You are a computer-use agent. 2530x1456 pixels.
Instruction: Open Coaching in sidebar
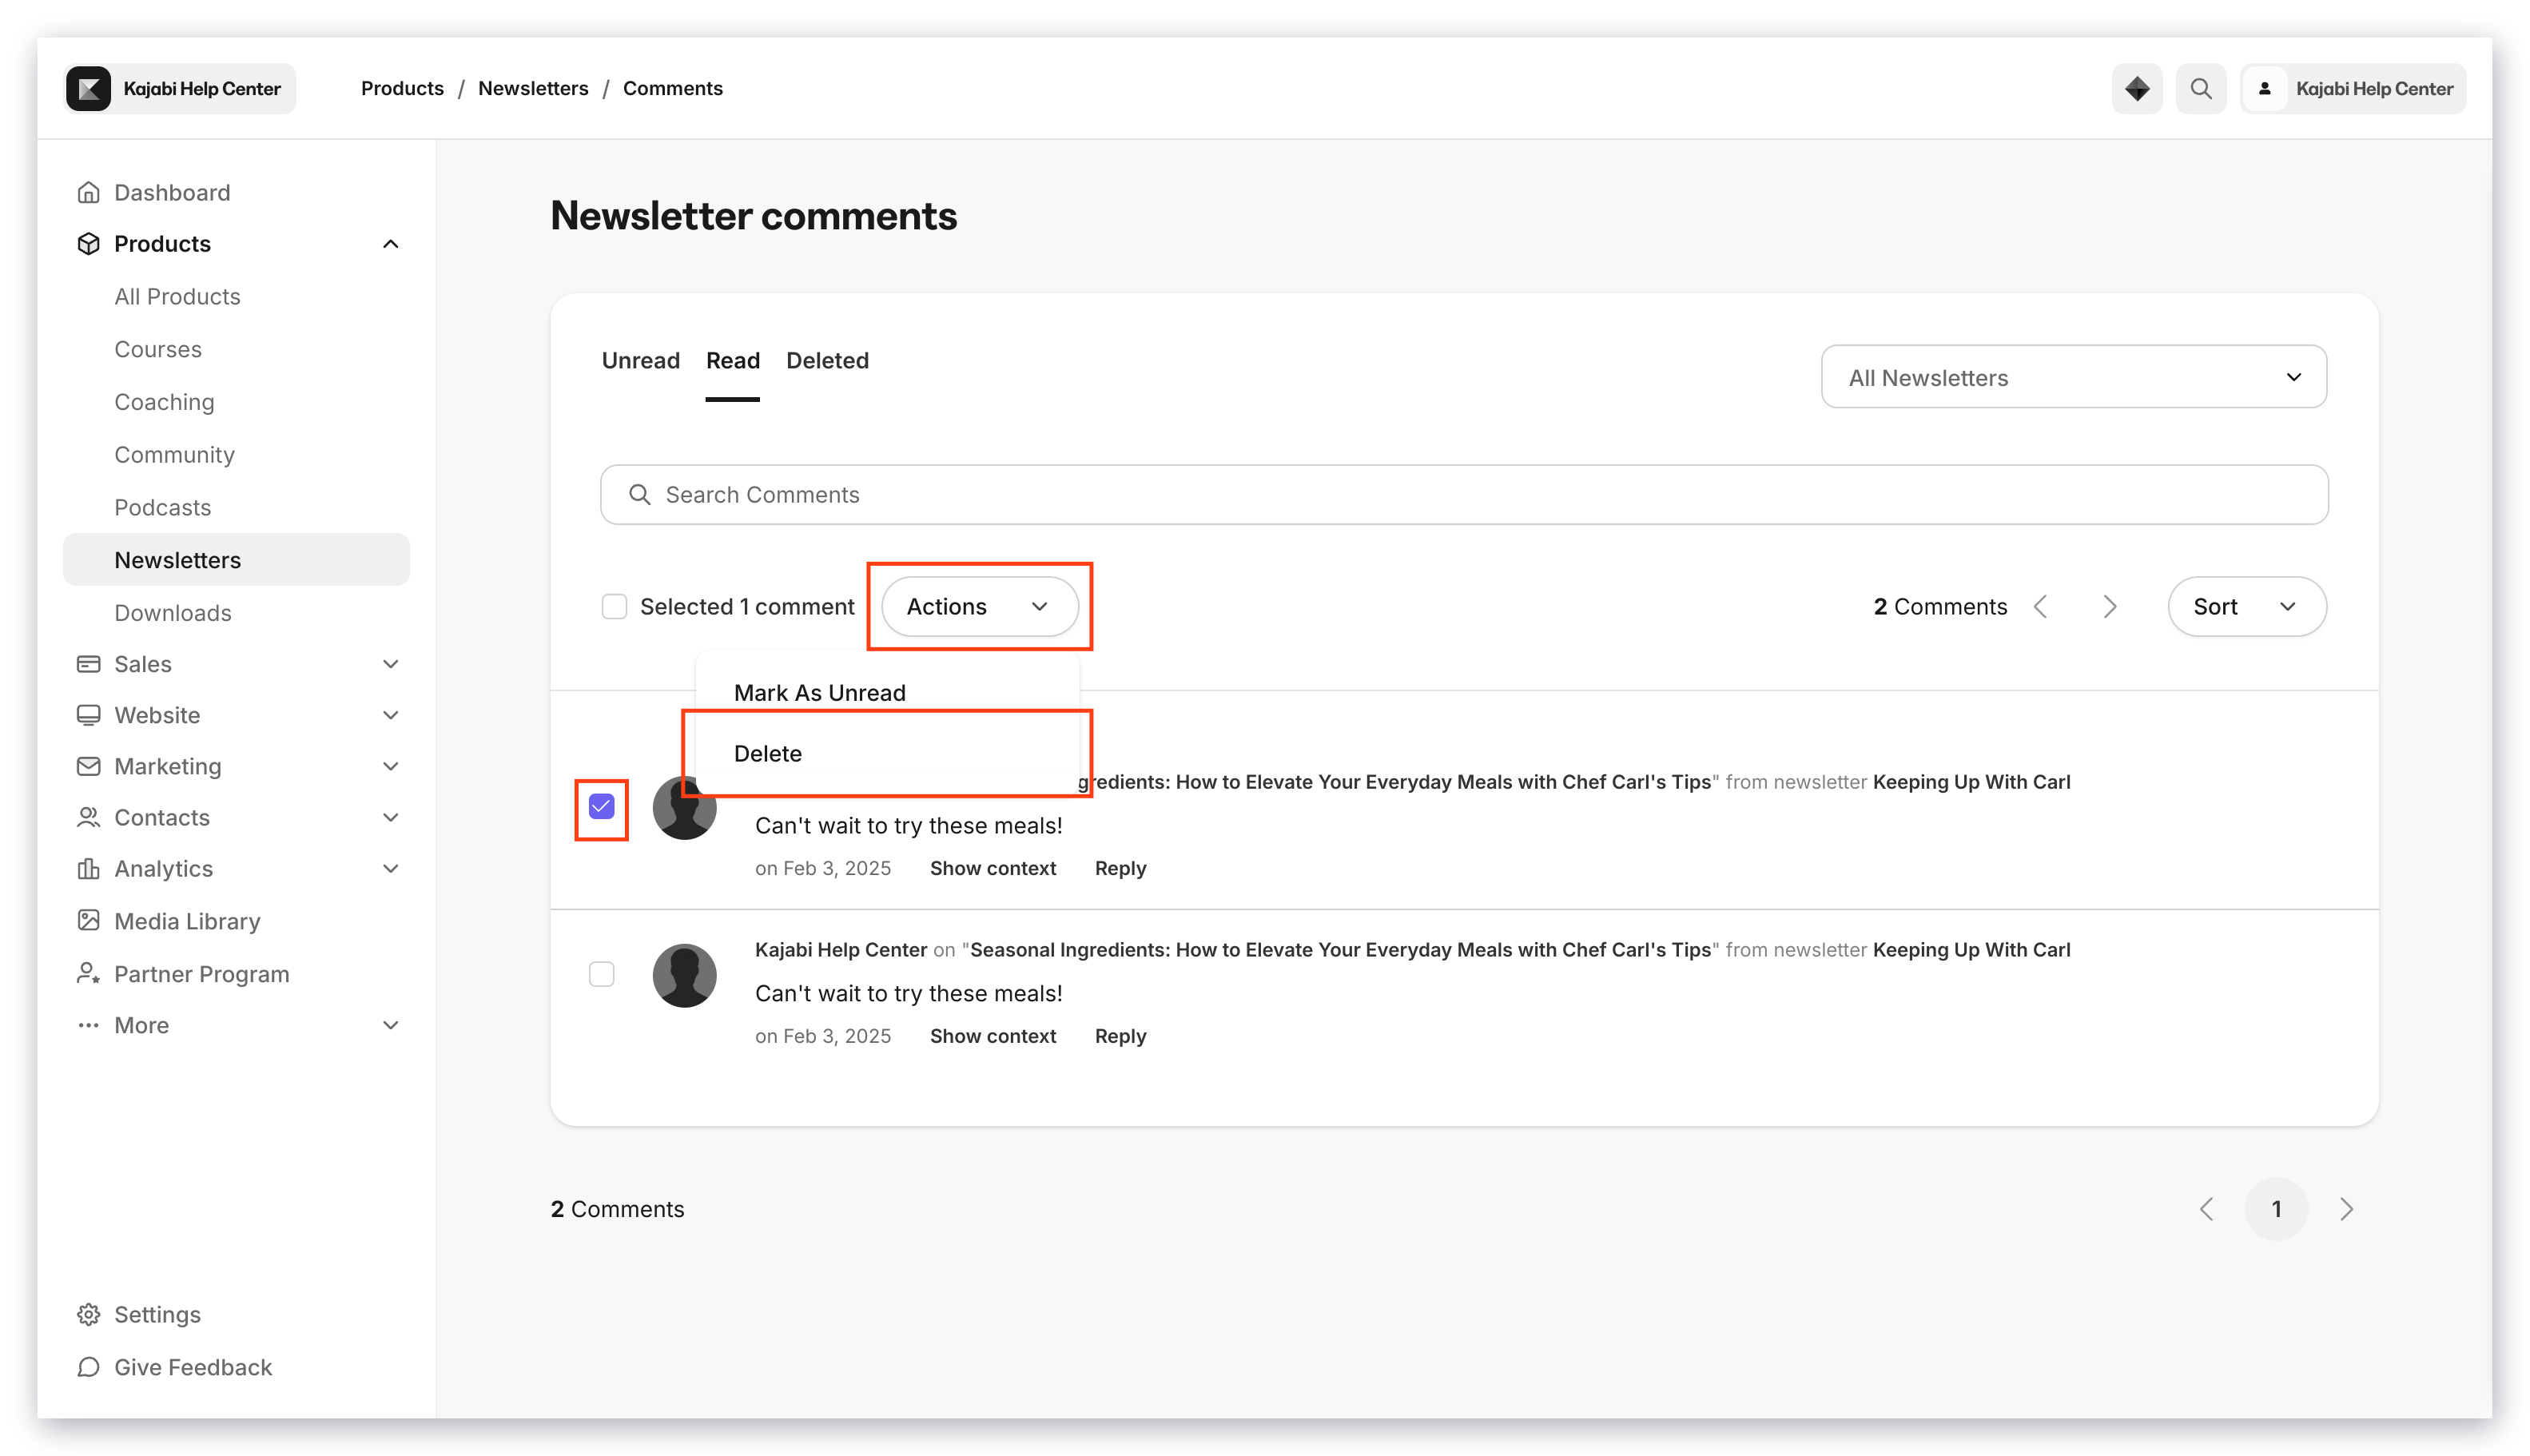(164, 402)
